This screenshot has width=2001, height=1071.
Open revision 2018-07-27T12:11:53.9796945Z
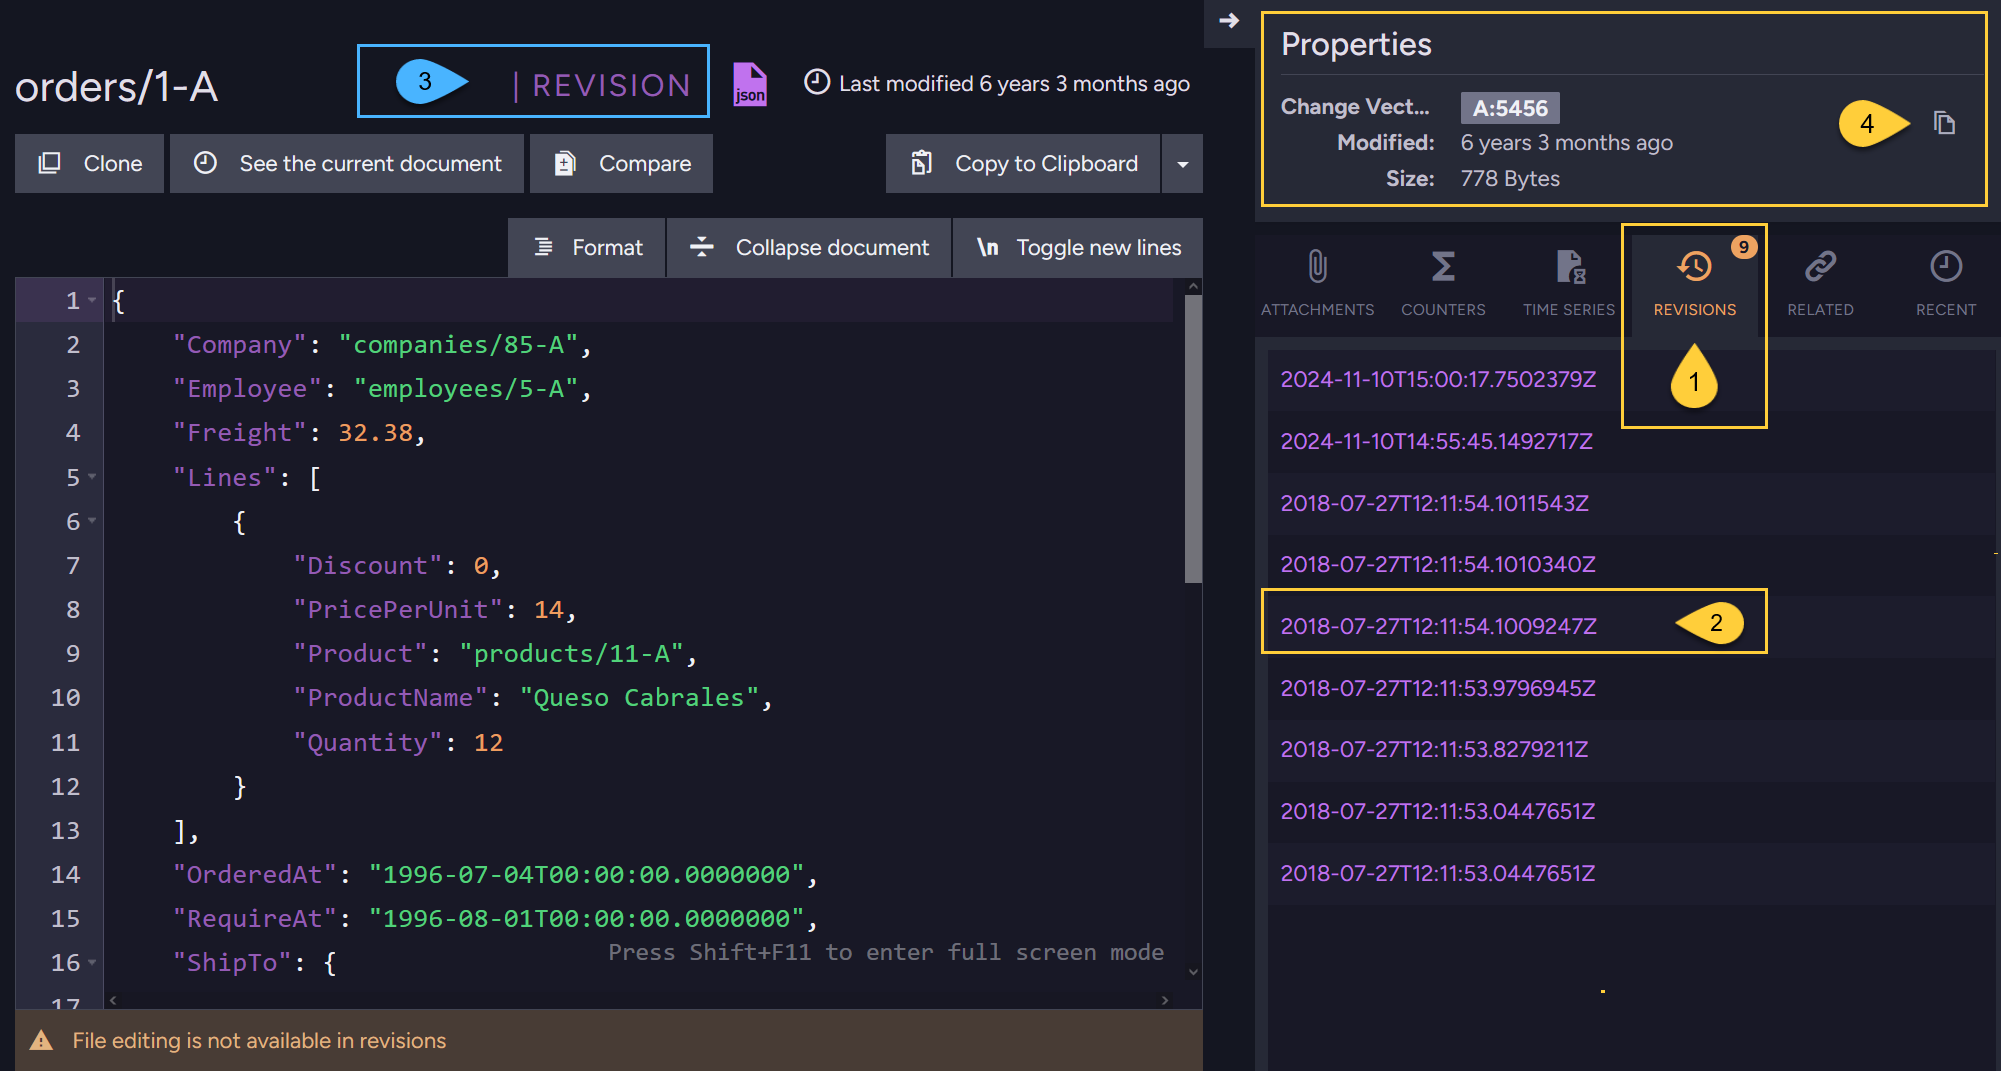coord(1438,688)
